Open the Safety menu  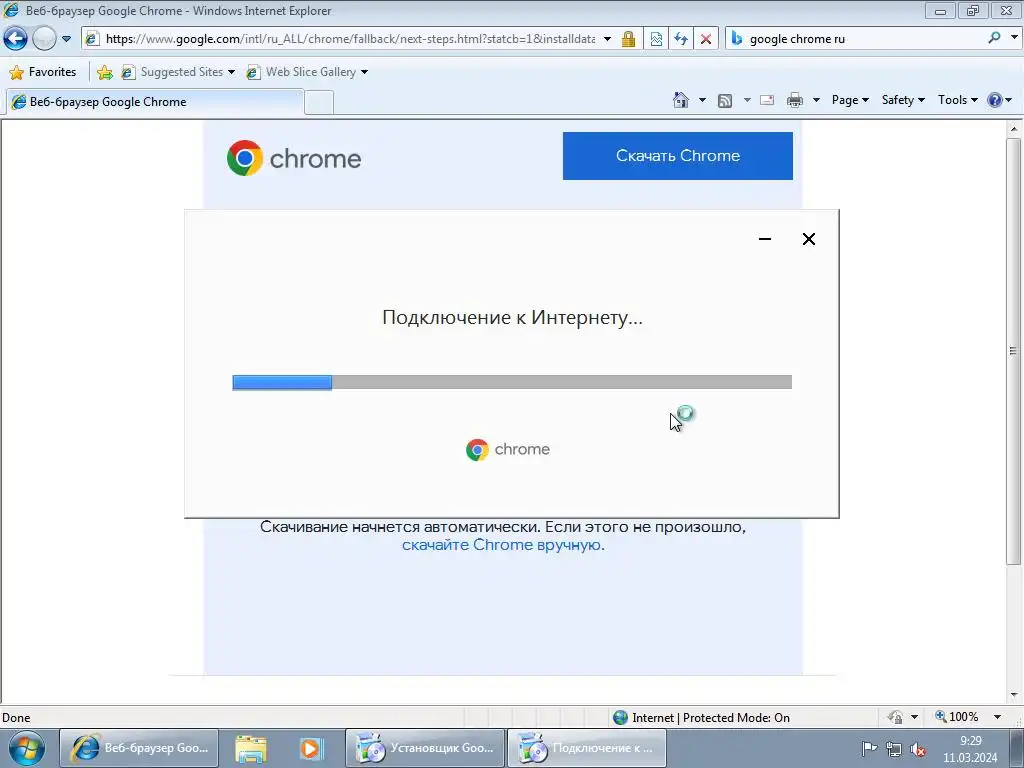point(903,100)
